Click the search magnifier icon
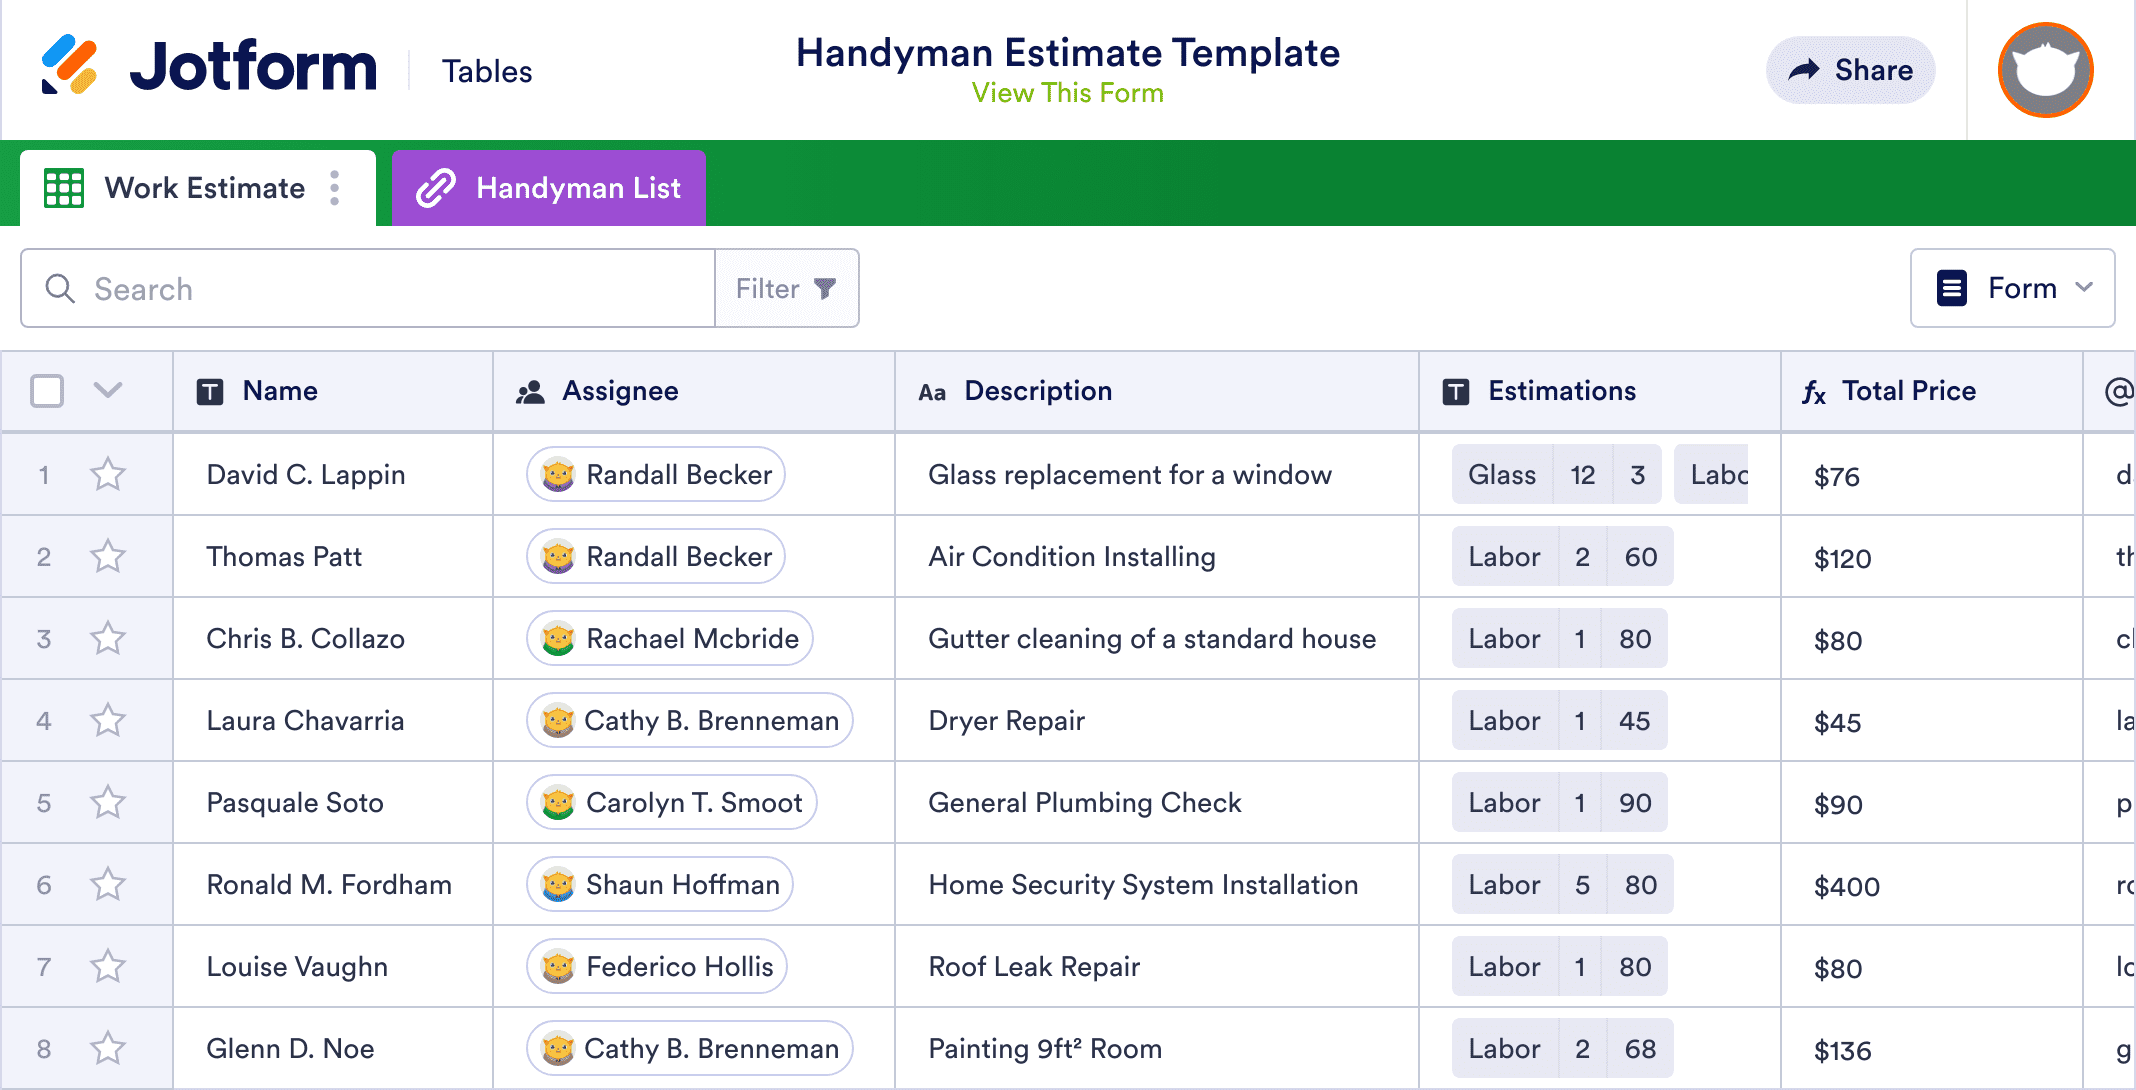This screenshot has height=1090, width=2136. (x=60, y=288)
